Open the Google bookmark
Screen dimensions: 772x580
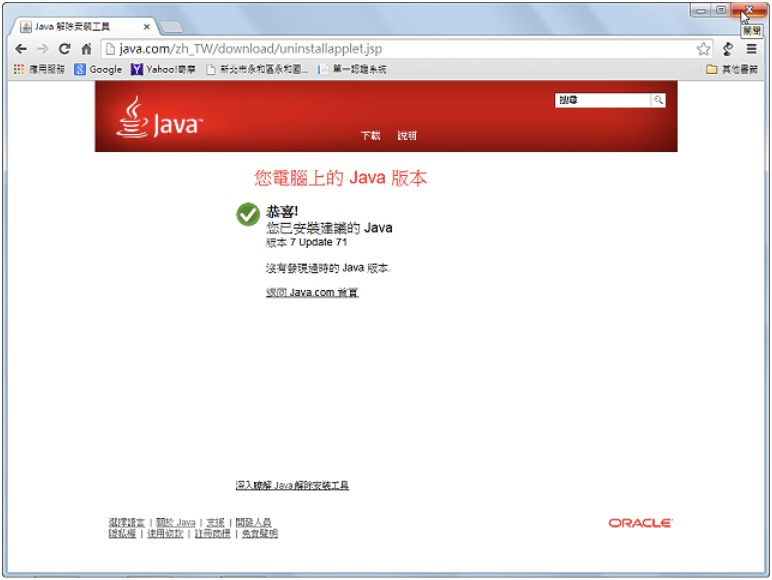(98, 69)
